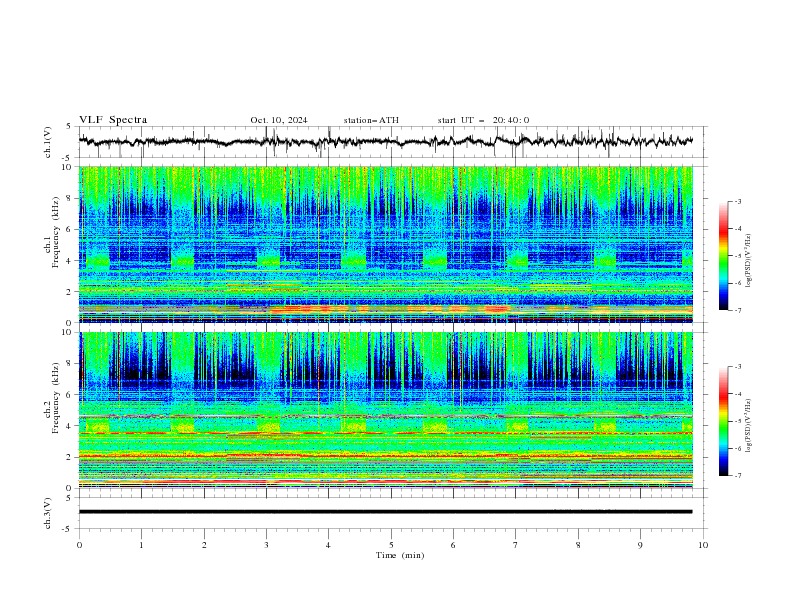Click the "Time (min)" axis title

click(x=400, y=555)
